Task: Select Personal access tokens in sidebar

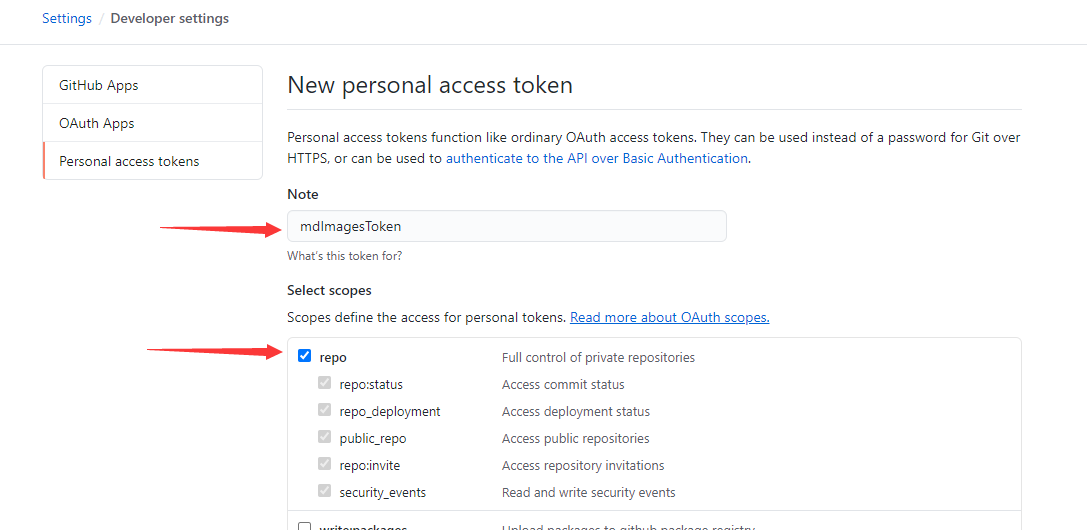Action: (129, 161)
